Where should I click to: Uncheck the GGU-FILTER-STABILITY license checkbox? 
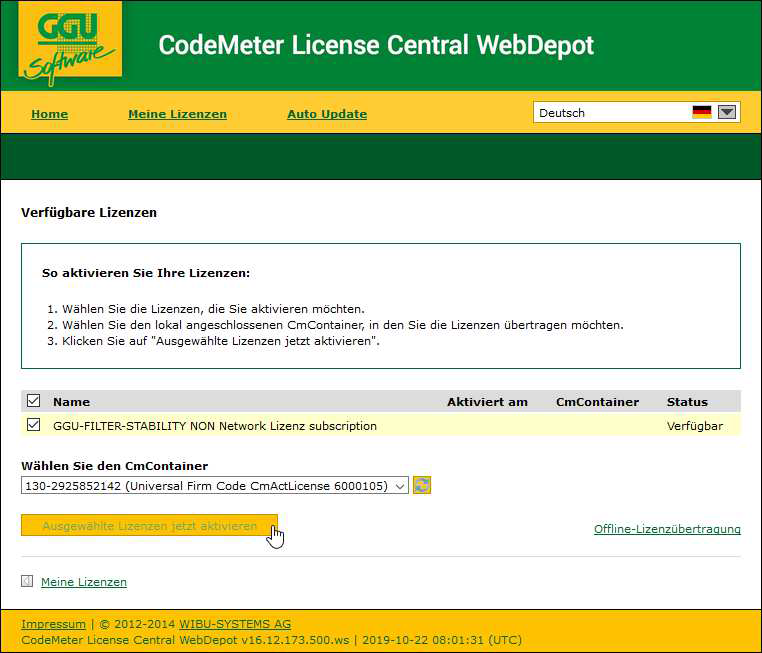point(33,425)
